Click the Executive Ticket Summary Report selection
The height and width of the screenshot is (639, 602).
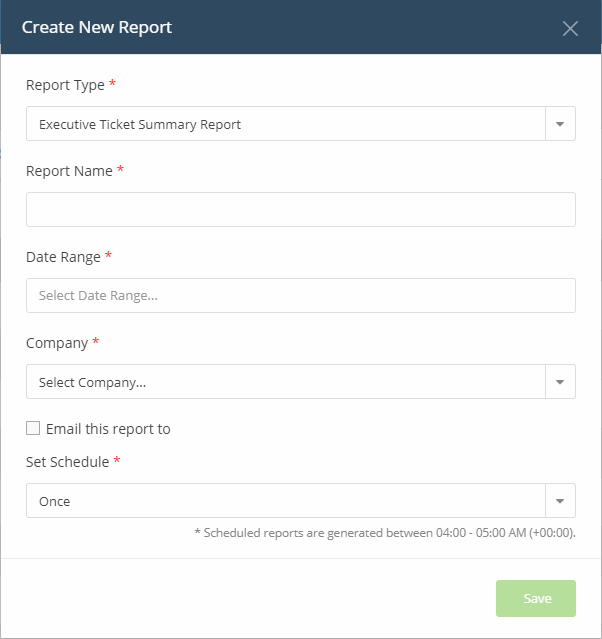pyautogui.click(x=140, y=124)
